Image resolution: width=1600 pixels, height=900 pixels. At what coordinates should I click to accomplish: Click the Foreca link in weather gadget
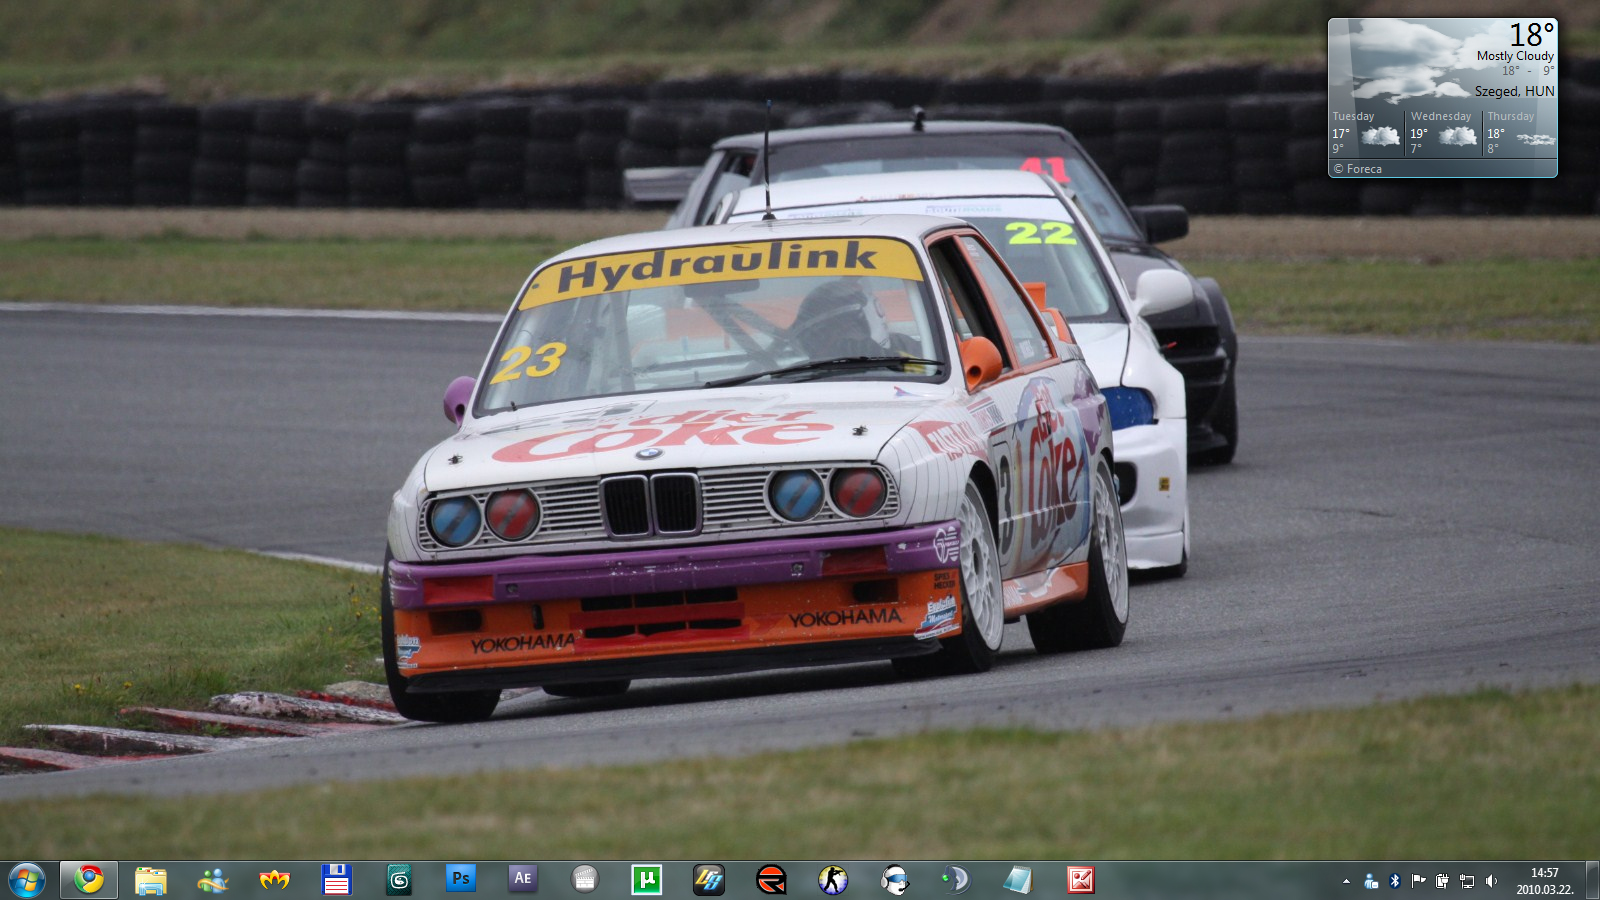(x=1358, y=169)
